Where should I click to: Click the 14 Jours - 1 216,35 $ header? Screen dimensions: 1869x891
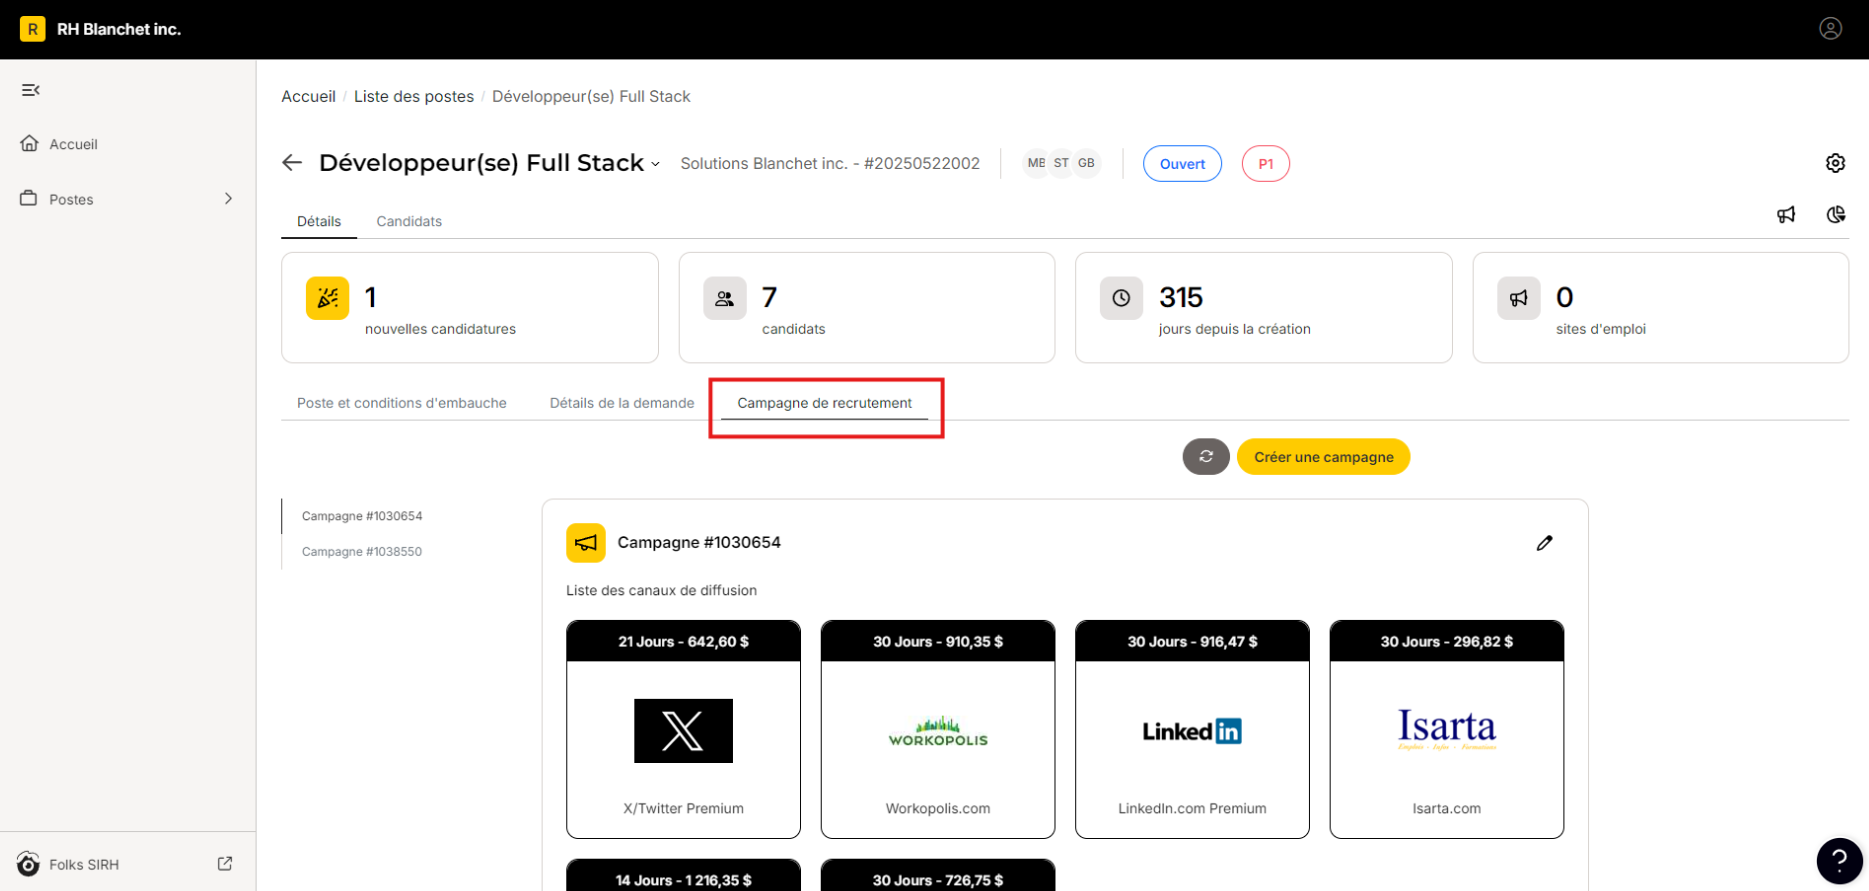pos(683,877)
